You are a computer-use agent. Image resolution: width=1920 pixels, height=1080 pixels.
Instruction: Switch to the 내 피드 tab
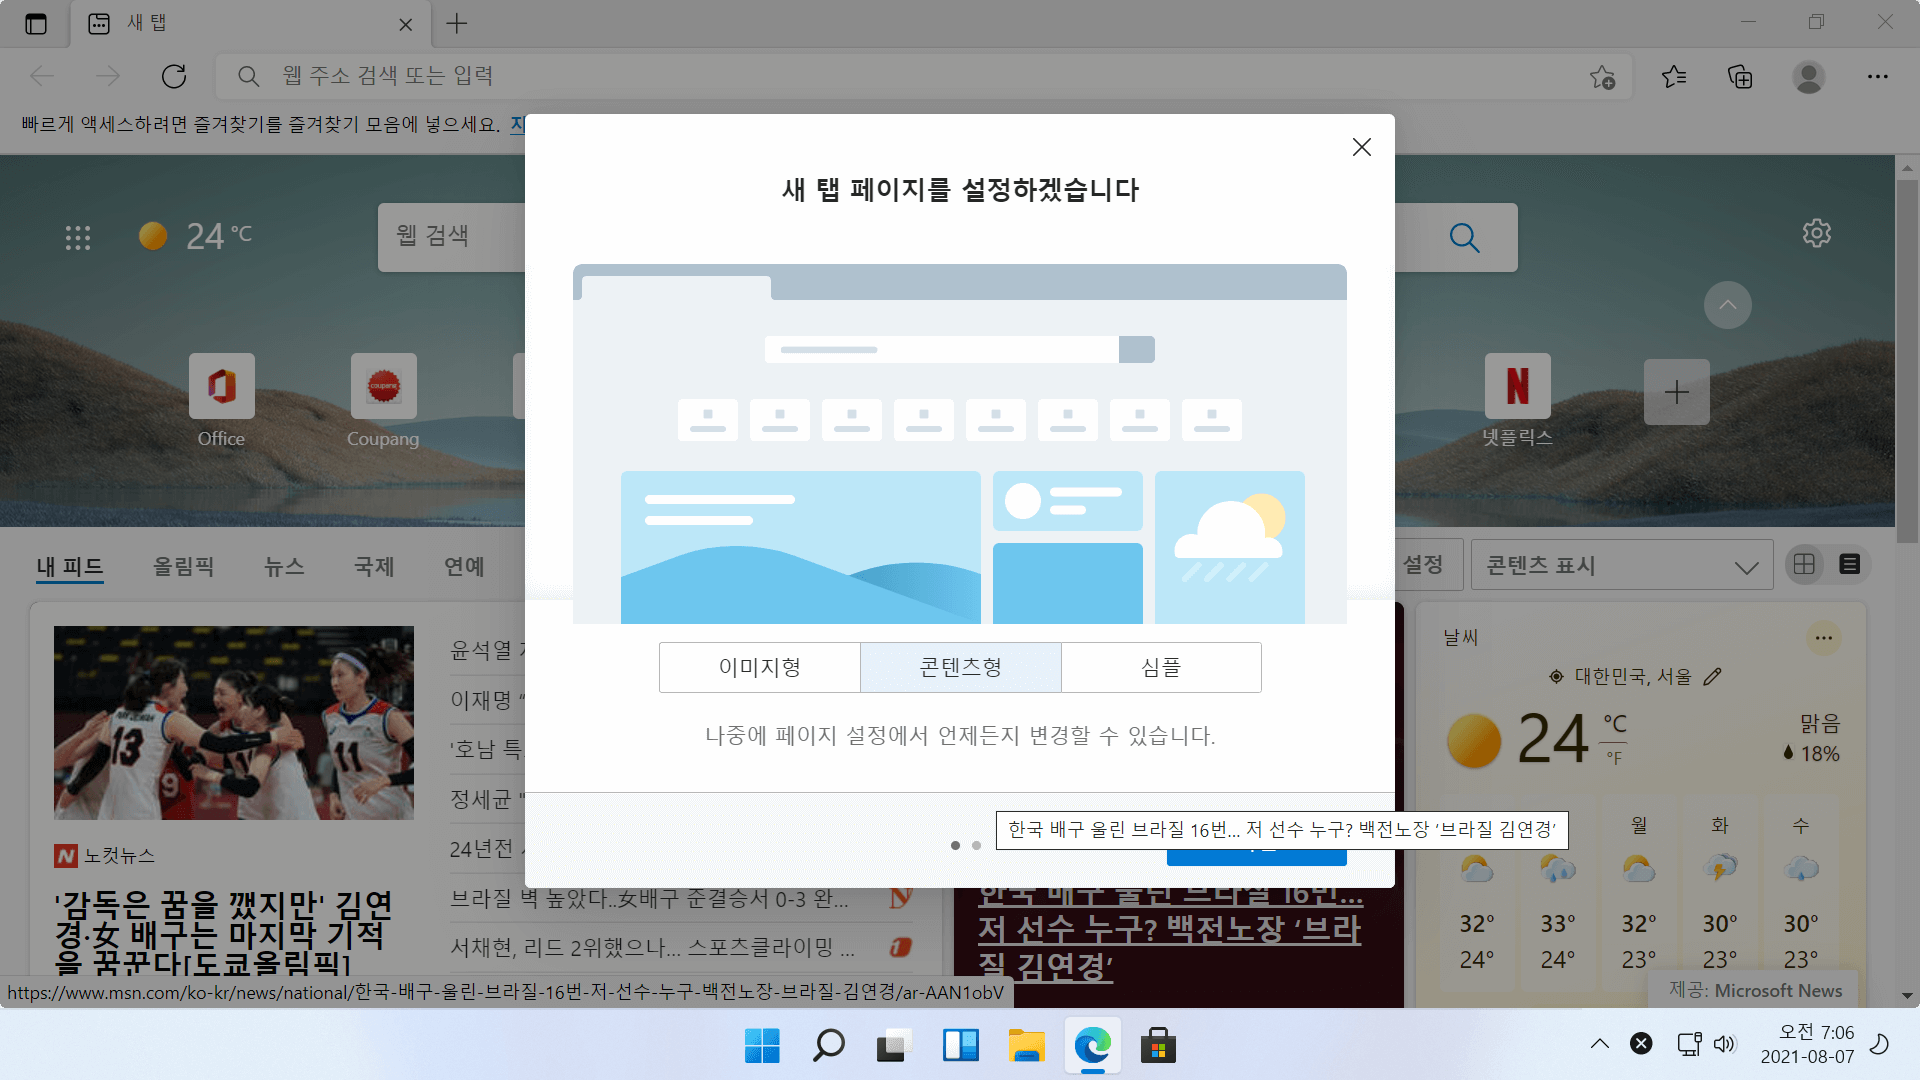[x=70, y=566]
